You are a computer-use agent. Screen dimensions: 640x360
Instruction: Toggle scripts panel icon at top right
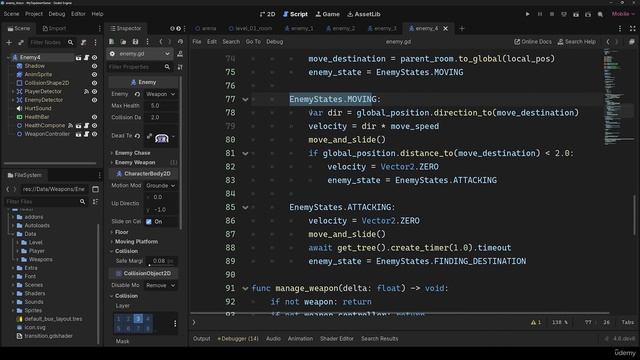(x=631, y=42)
